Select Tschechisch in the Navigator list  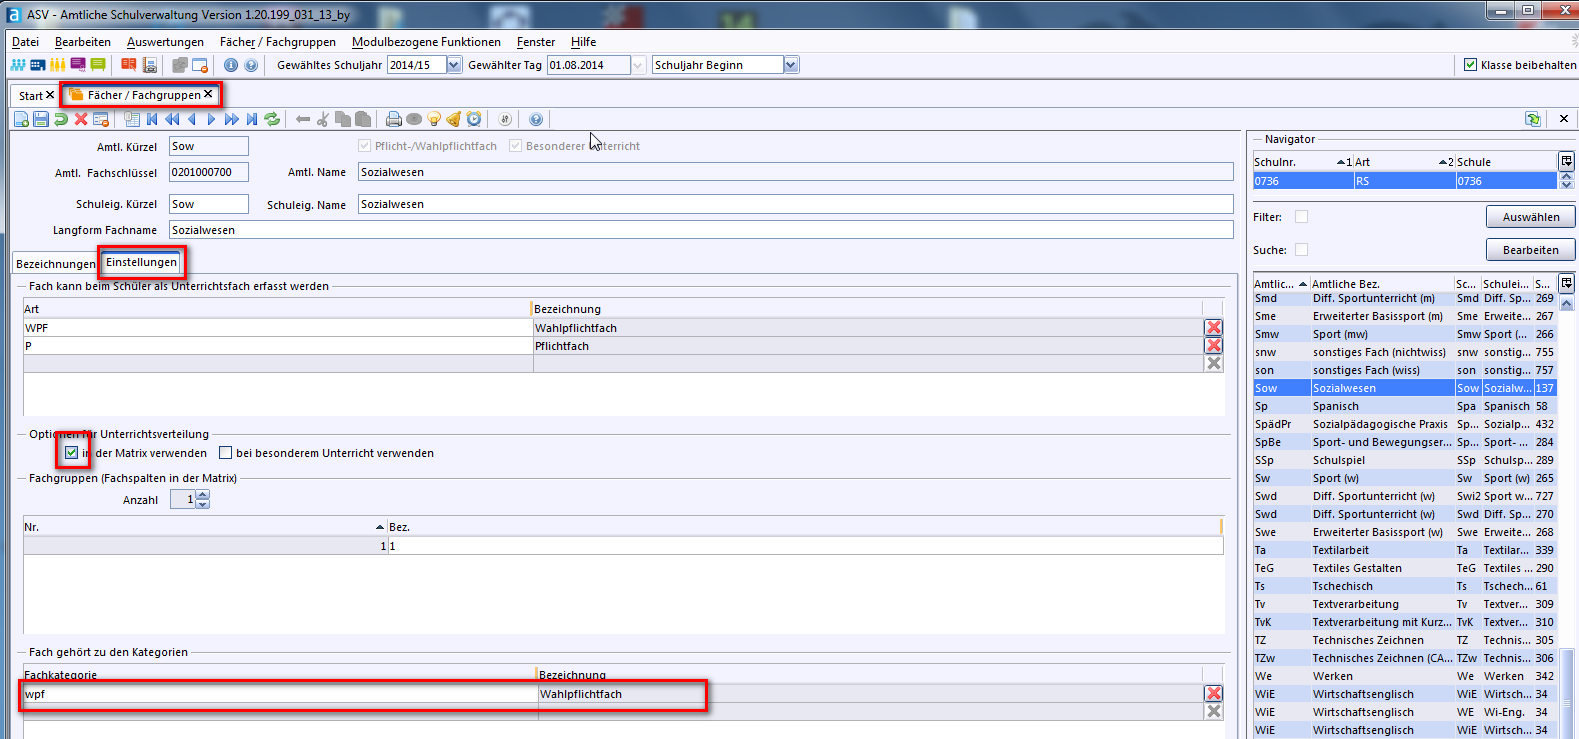(1405, 586)
